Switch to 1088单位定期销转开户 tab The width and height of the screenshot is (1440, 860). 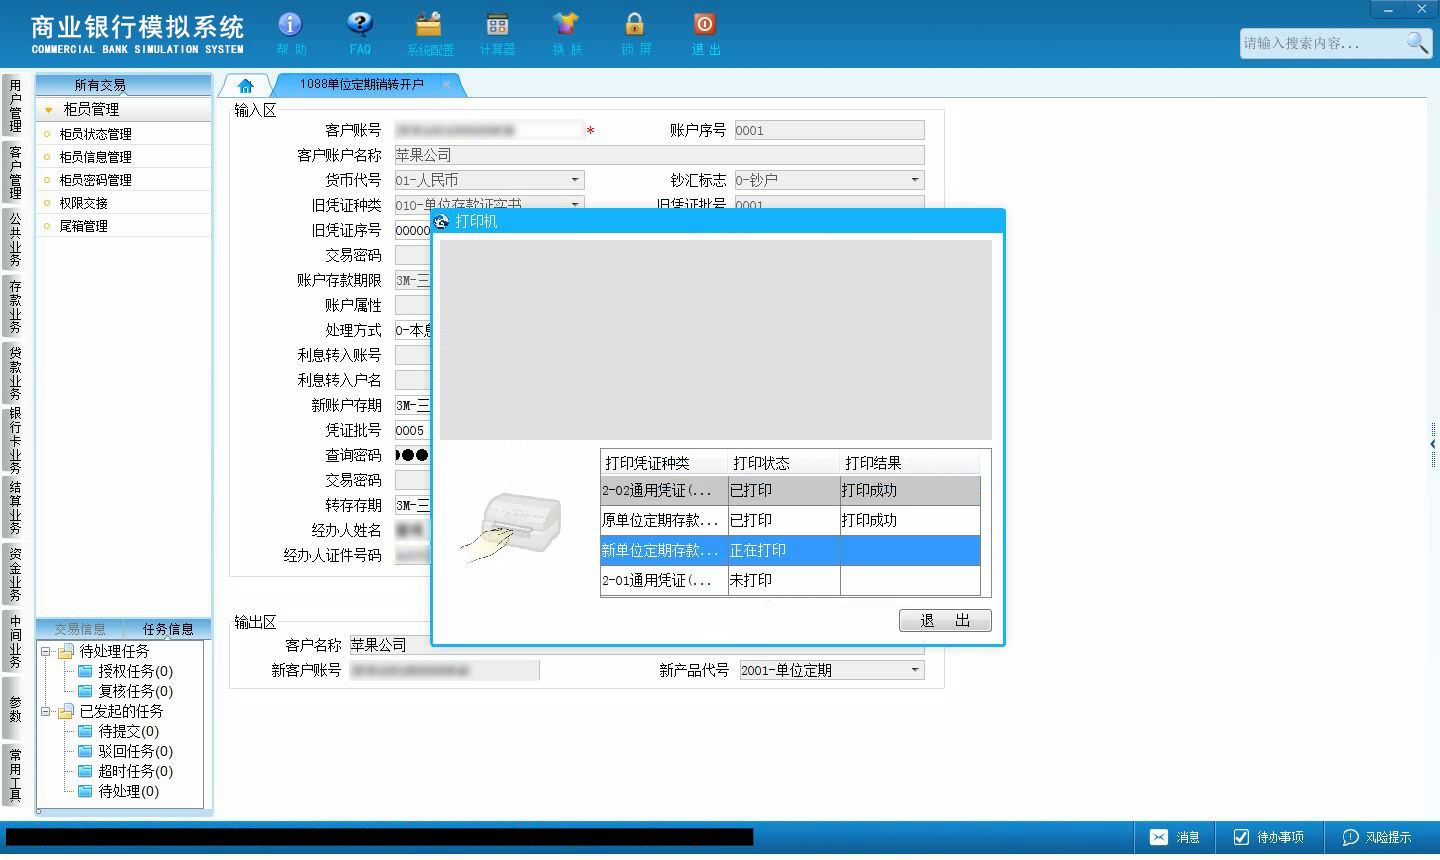point(362,84)
